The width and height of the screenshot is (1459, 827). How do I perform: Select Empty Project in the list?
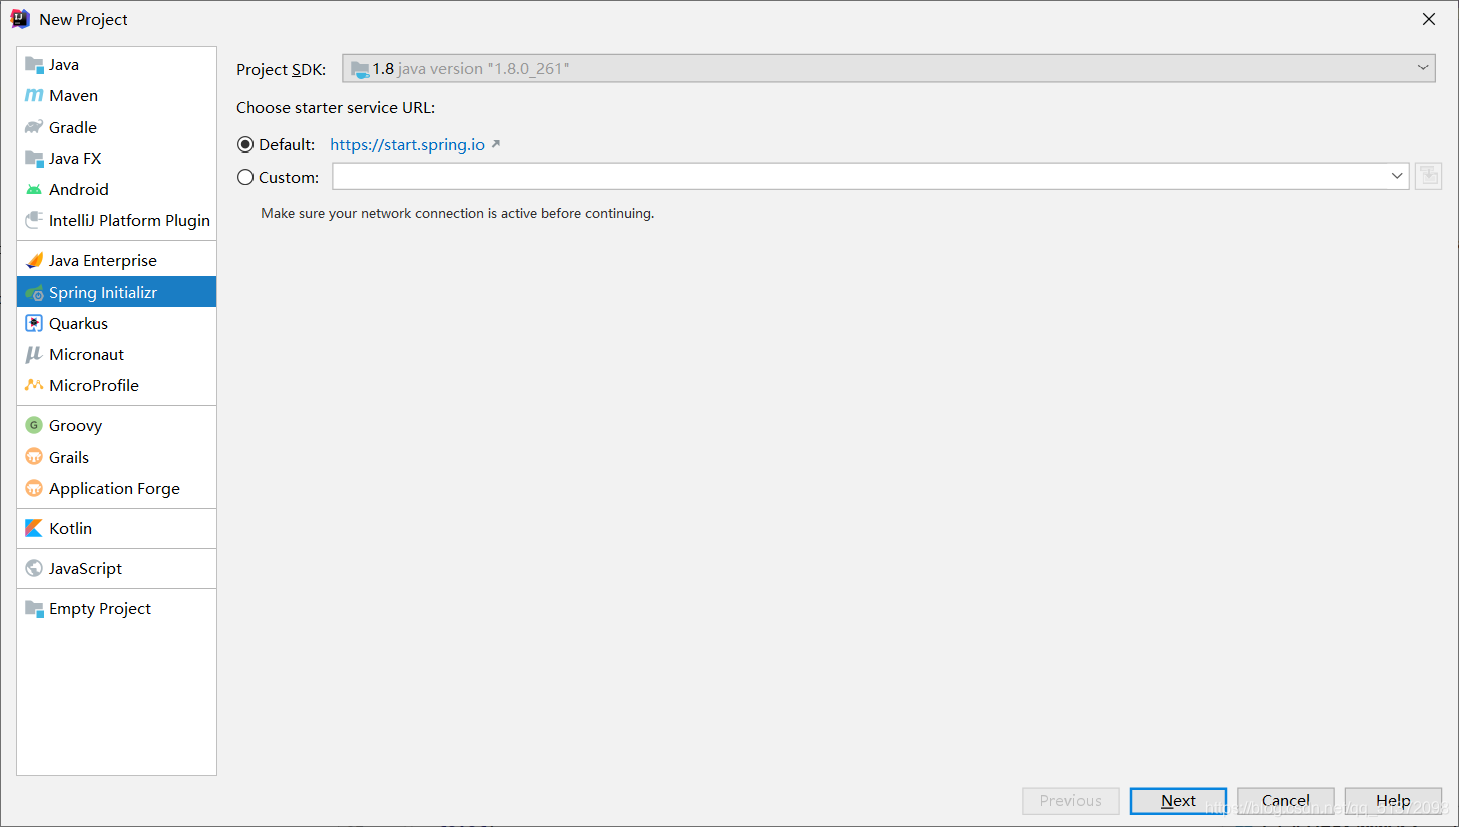point(117,608)
